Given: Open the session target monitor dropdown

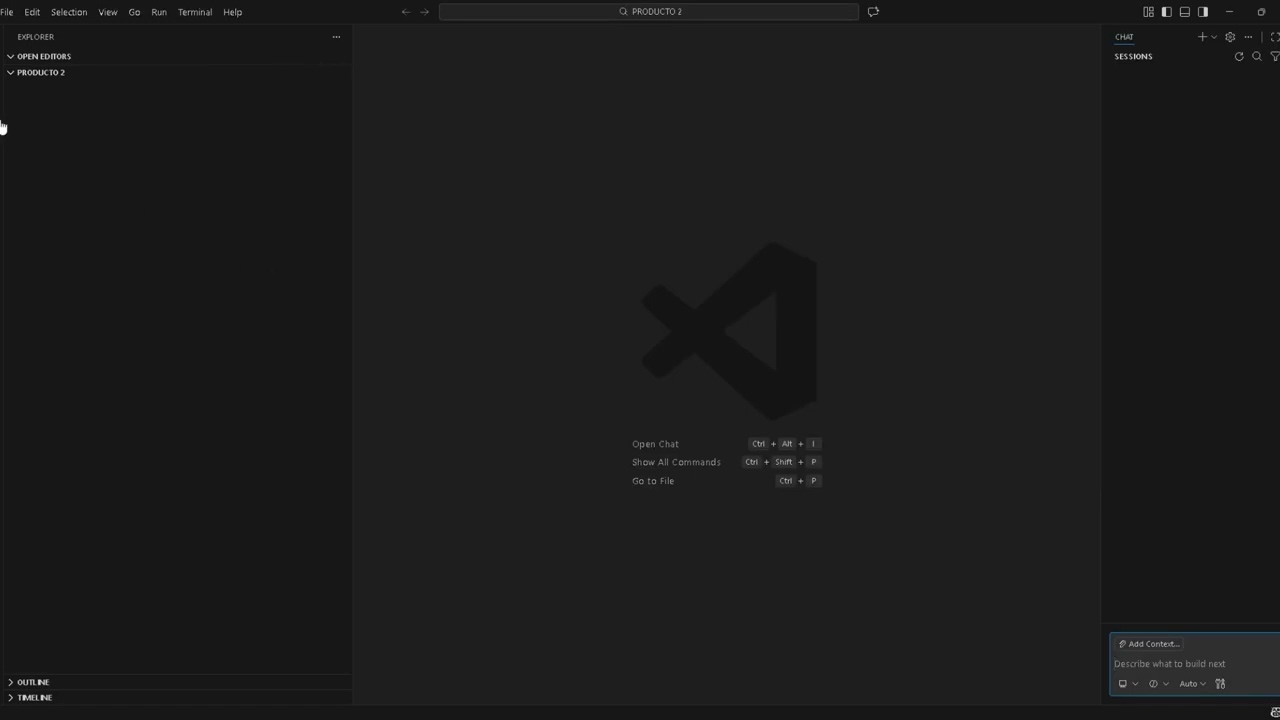Looking at the screenshot, I should pyautogui.click(x=1128, y=684).
